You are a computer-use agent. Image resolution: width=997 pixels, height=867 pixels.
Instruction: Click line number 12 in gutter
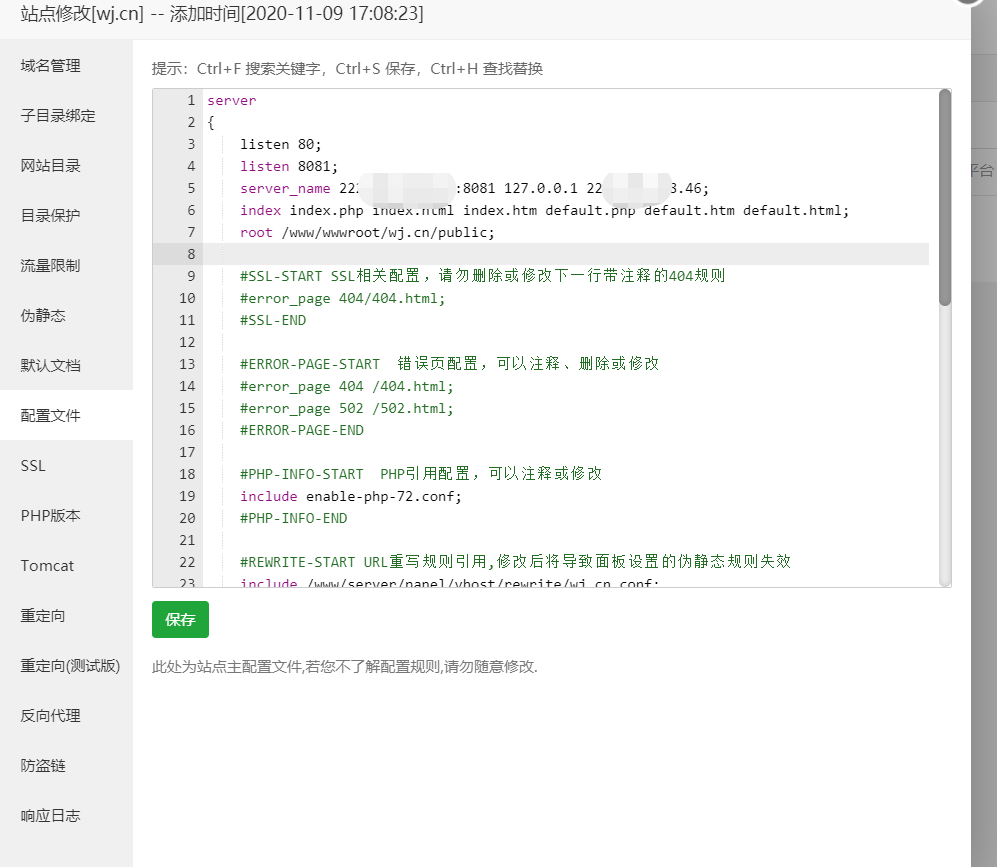[x=187, y=342]
